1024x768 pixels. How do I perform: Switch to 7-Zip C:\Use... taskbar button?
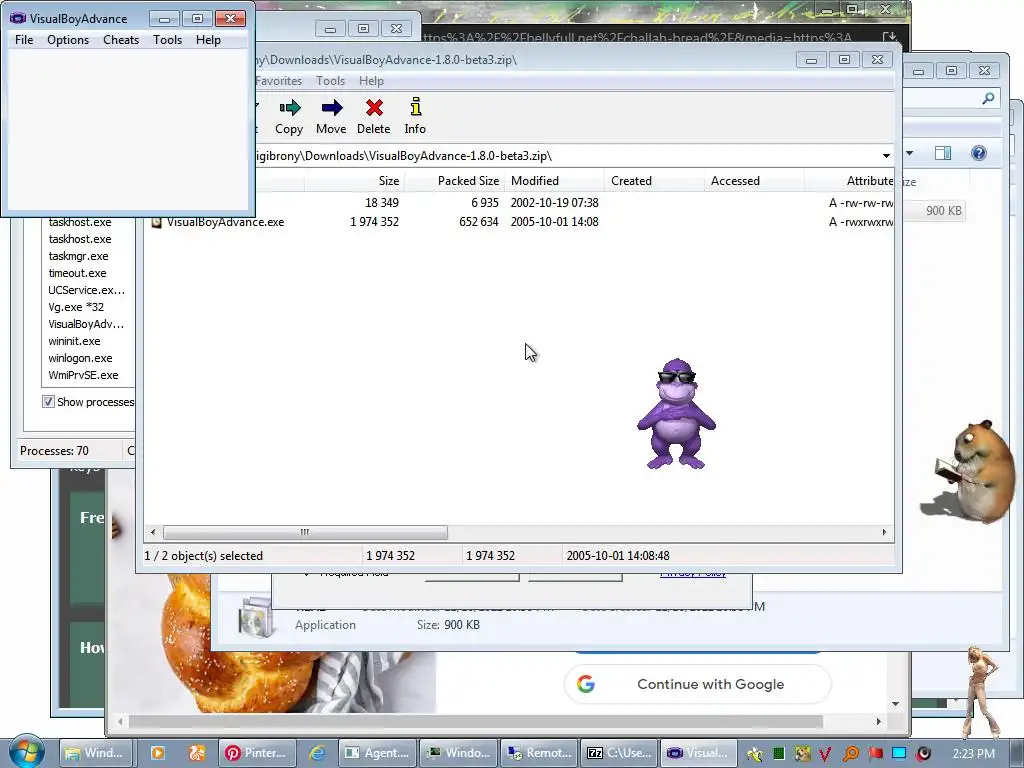click(619, 753)
